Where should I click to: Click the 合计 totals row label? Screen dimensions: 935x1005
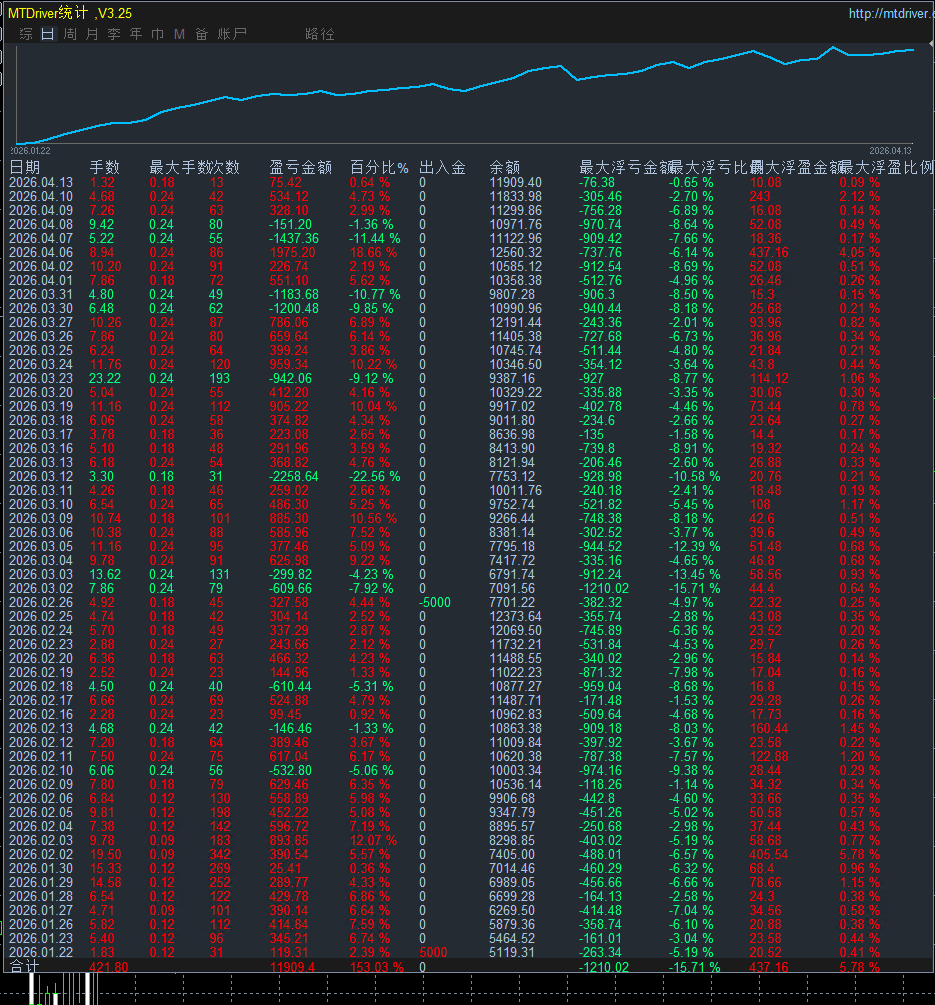[22, 967]
